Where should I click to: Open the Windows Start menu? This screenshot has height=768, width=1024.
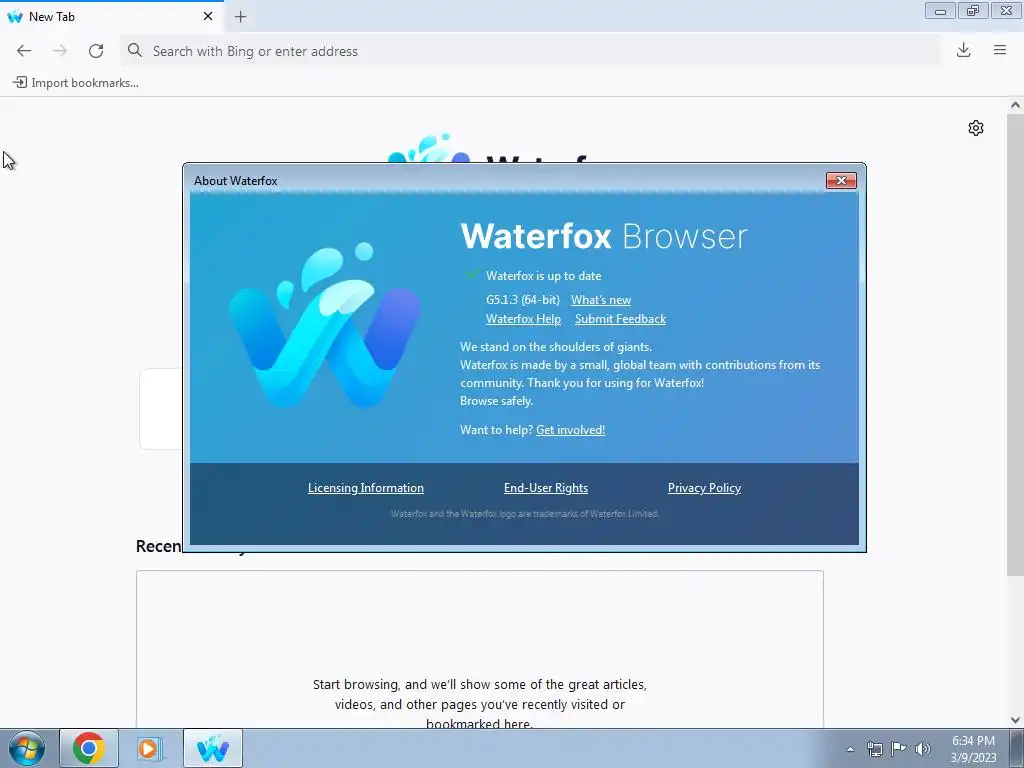coord(26,748)
